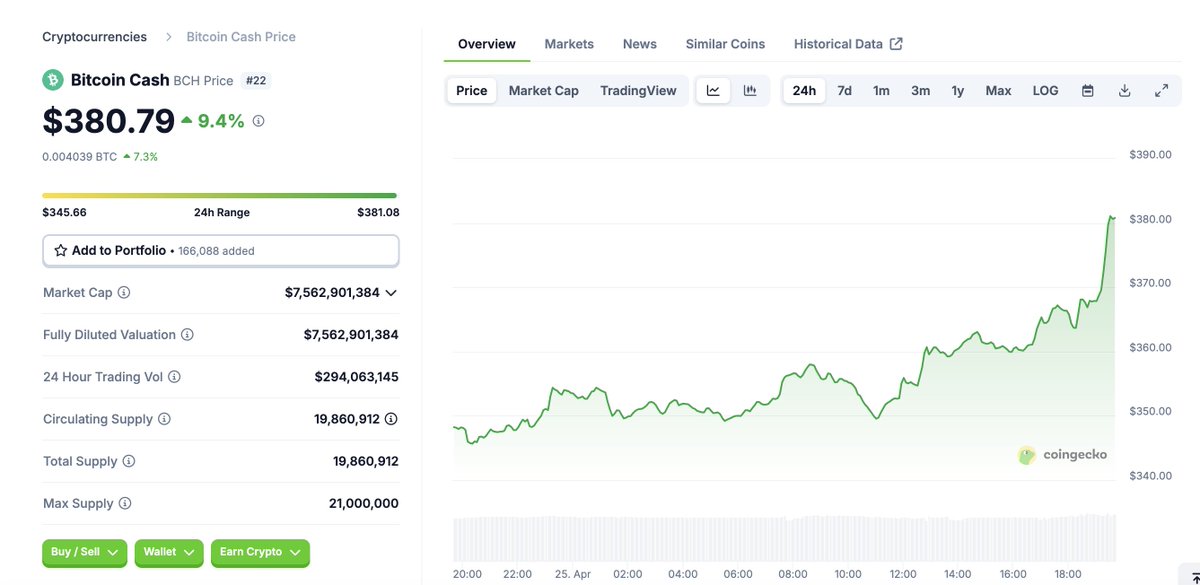Open the Wallet dropdown
Image resolution: width=1200 pixels, height=585 pixels.
tap(169, 552)
